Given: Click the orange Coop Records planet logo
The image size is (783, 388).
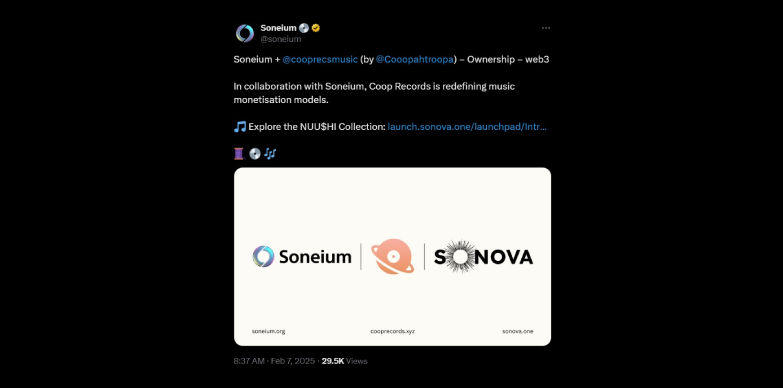Looking at the screenshot, I should click(x=392, y=256).
